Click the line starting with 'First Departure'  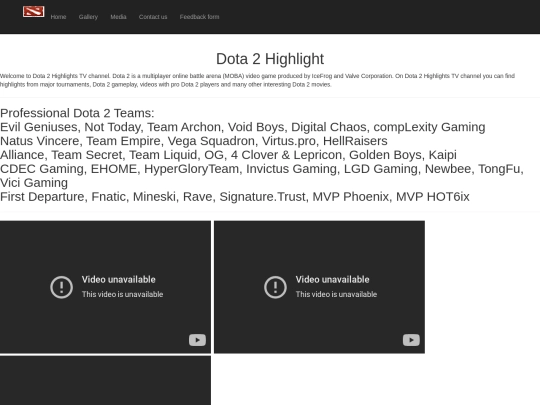pyautogui.click(x=235, y=197)
